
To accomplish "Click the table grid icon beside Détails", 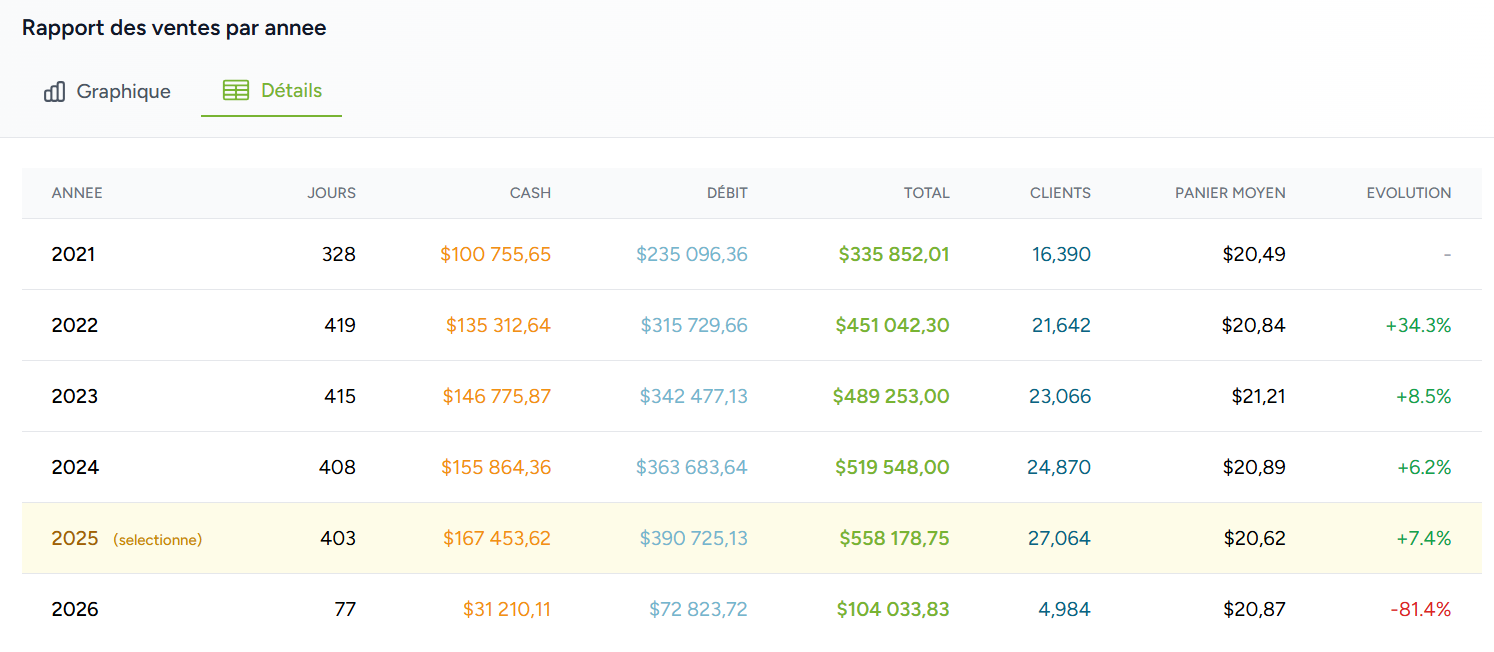I will pos(236,90).
